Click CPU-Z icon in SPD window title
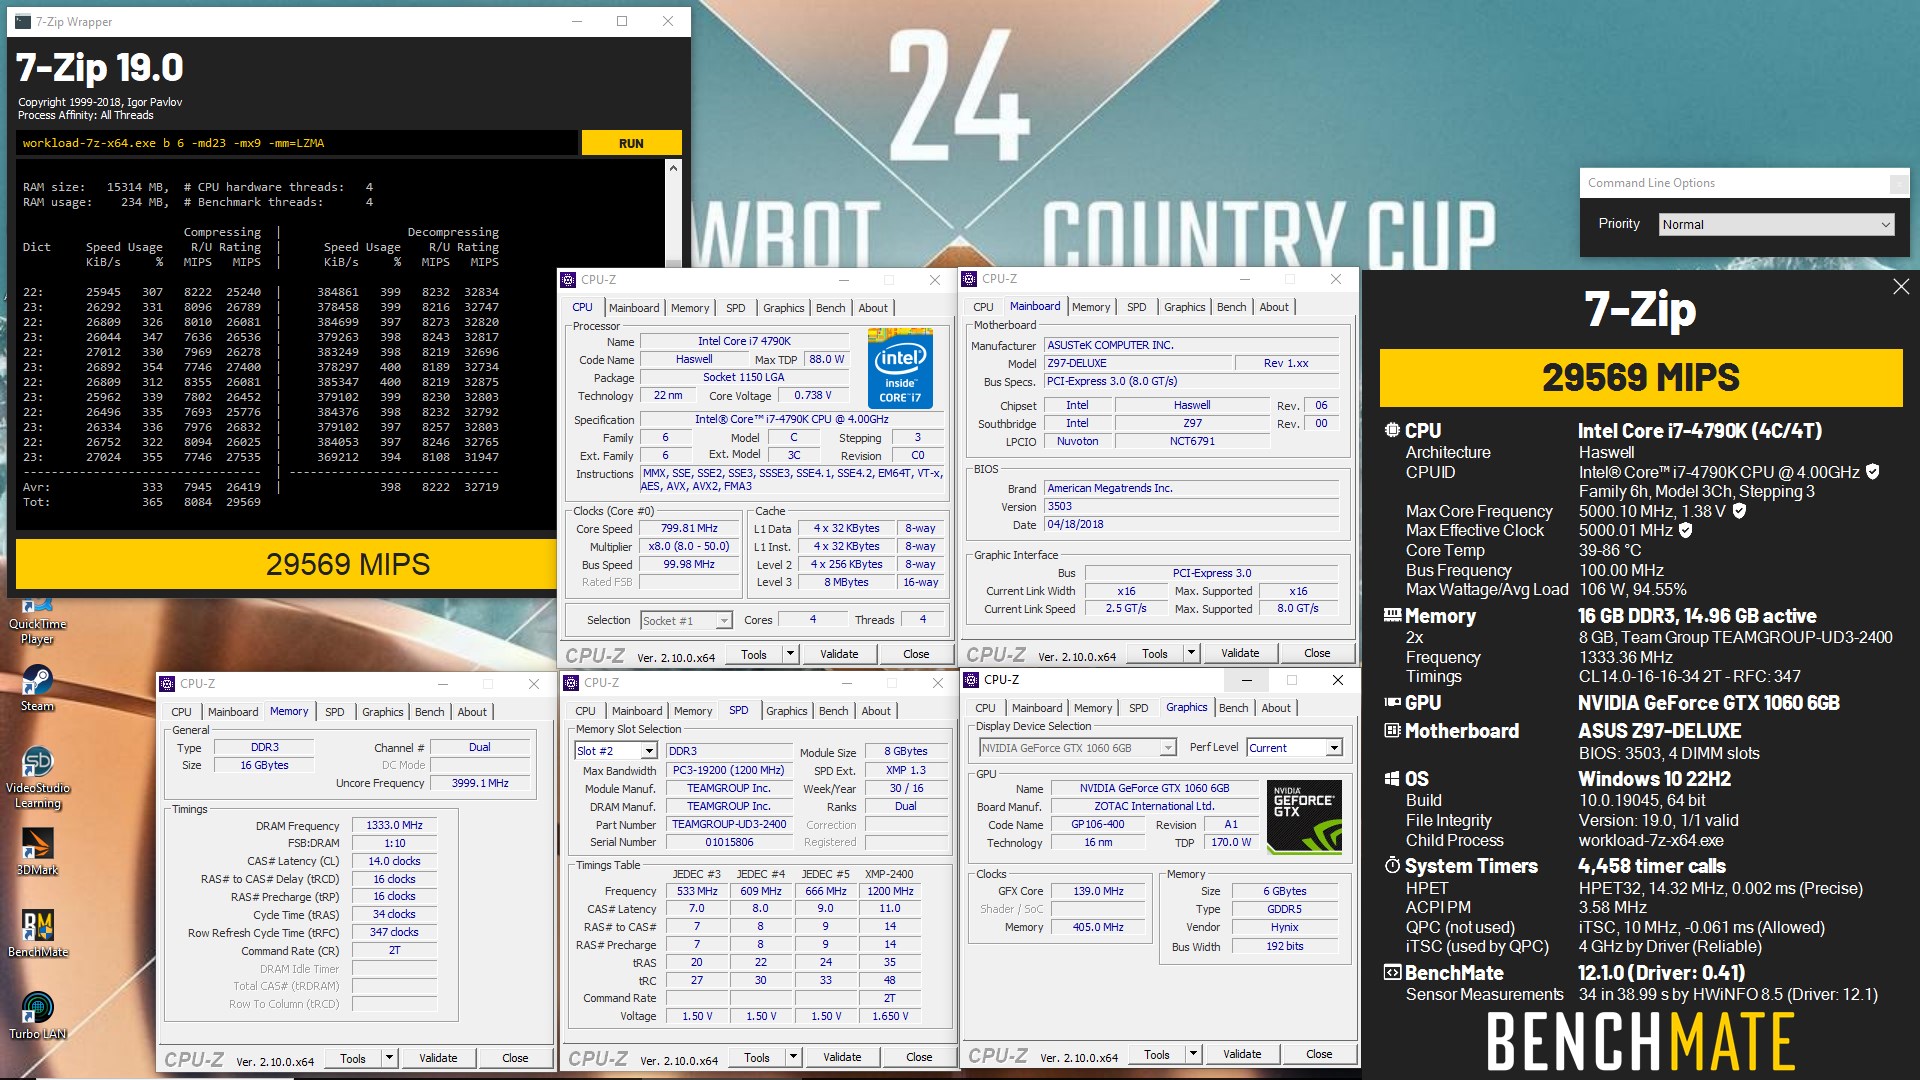1920x1080 pixels. (x=571, y=683)
